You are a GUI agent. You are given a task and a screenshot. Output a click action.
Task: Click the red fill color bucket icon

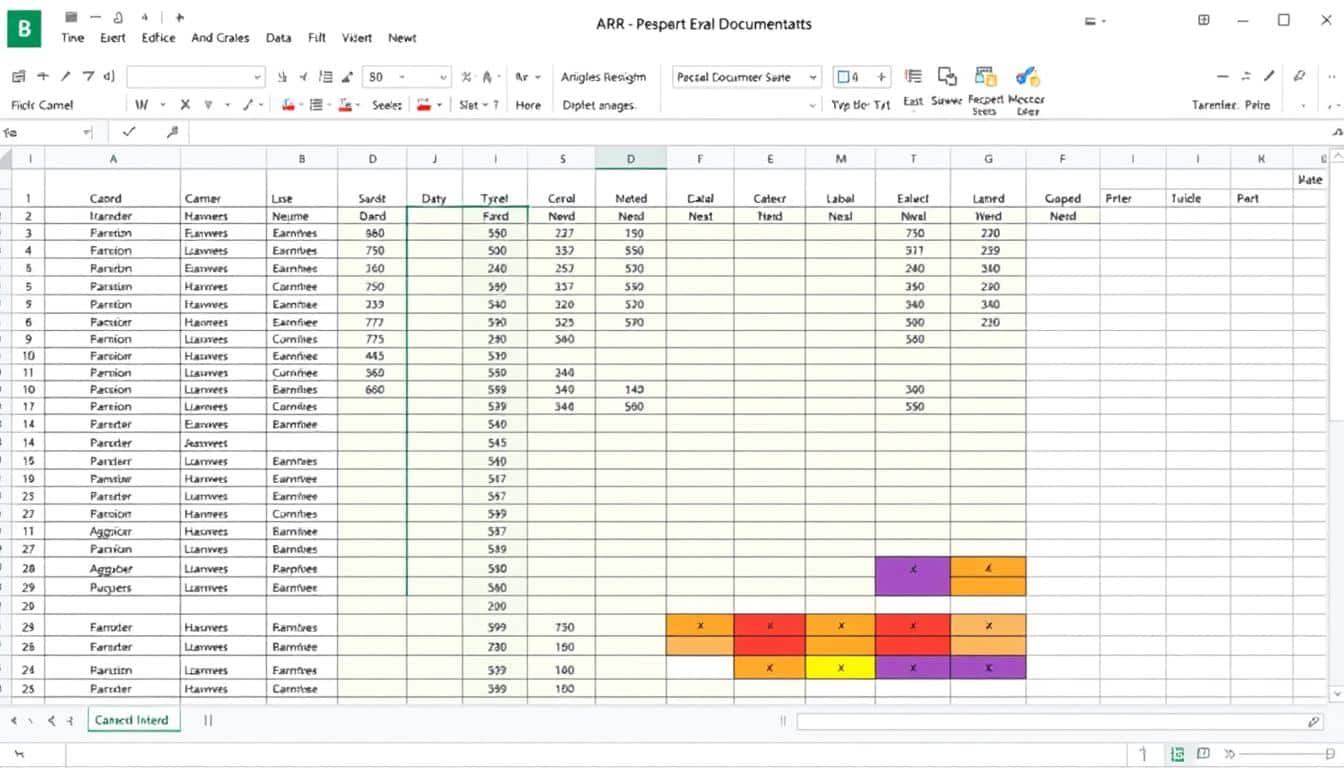coord(288,104)
